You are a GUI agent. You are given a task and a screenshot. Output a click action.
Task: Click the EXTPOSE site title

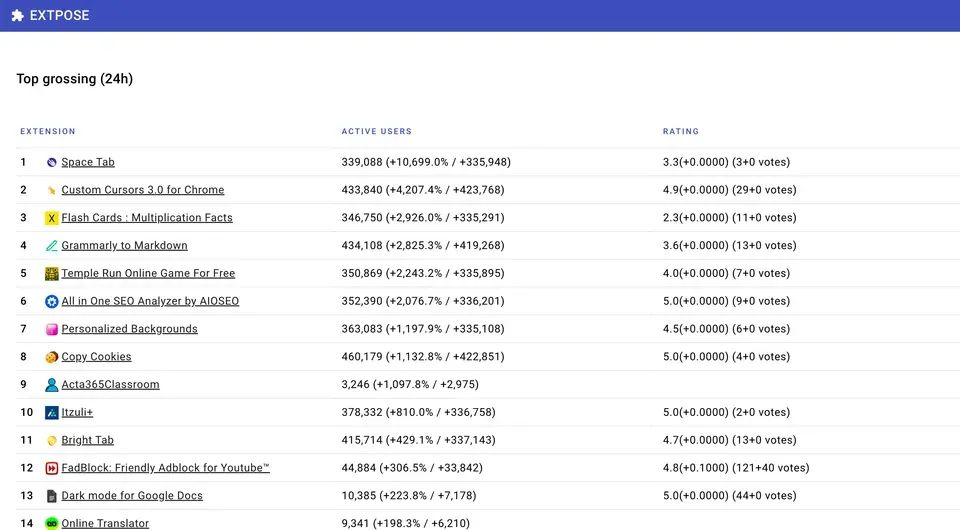59,16
